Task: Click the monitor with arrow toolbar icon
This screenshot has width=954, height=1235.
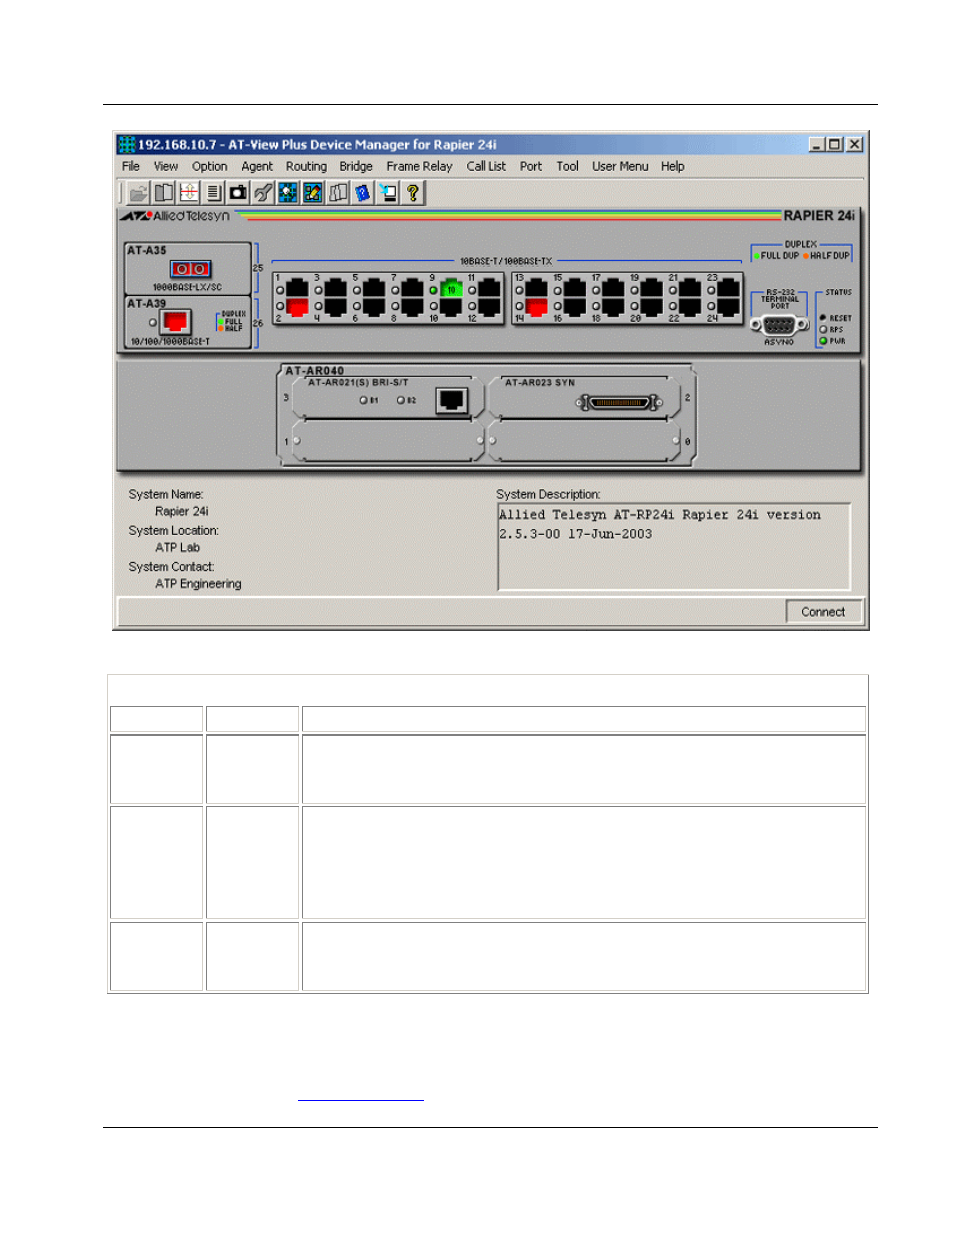Action: click(387, 193)
